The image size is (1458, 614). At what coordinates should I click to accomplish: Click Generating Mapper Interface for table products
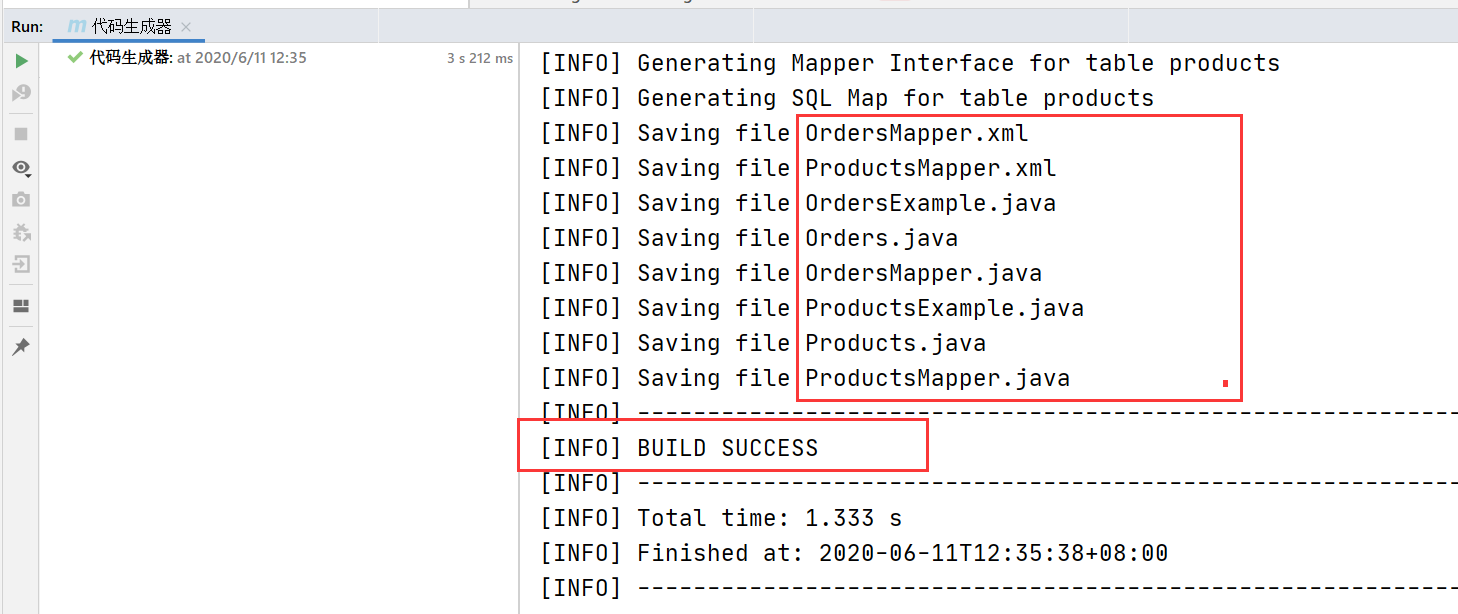pos(910,63)
